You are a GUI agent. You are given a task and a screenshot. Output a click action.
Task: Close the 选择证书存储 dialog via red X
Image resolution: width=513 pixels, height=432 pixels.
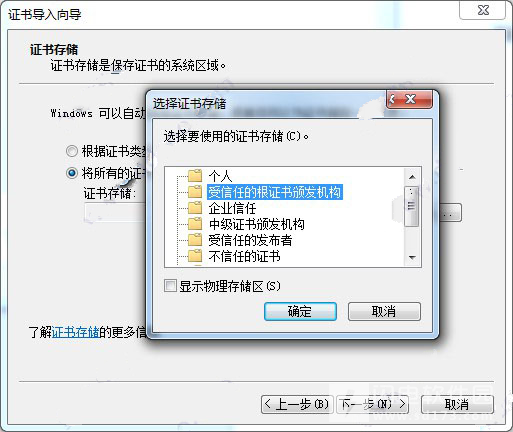point(409,99)
